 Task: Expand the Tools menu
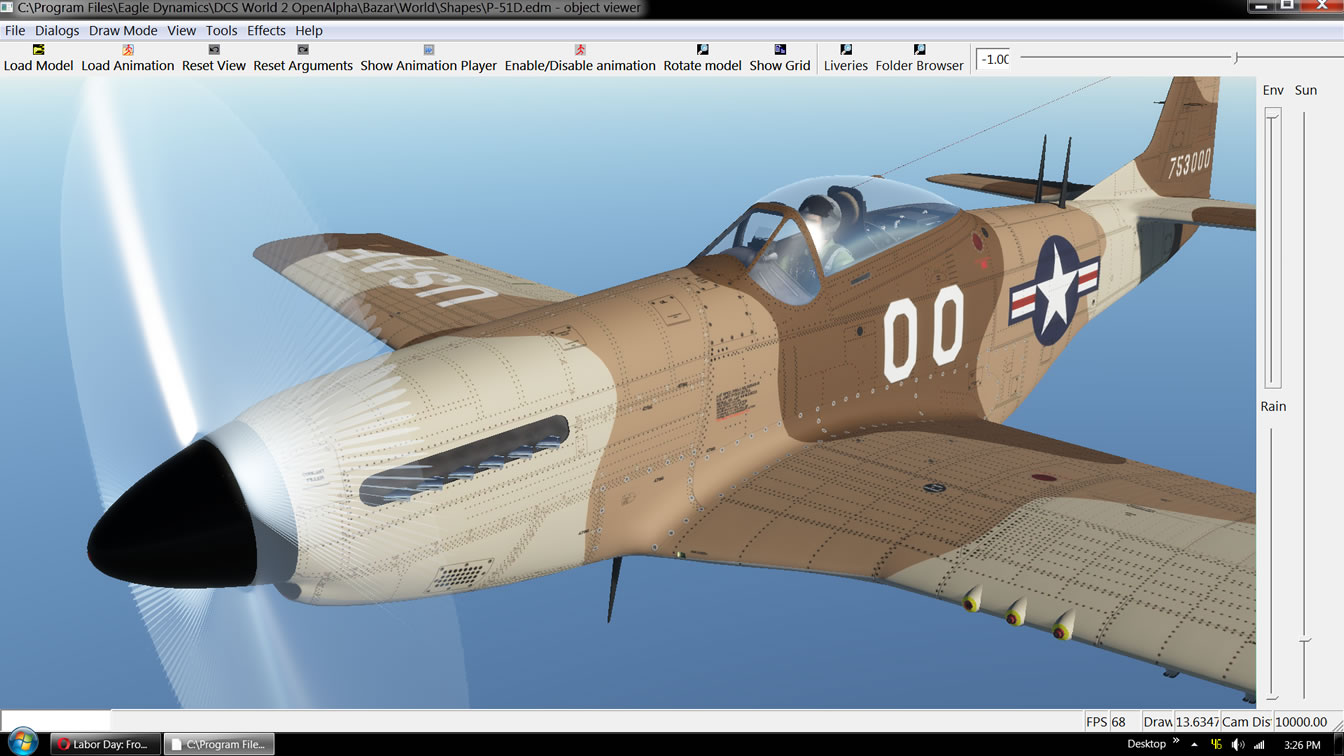(221, 31)
